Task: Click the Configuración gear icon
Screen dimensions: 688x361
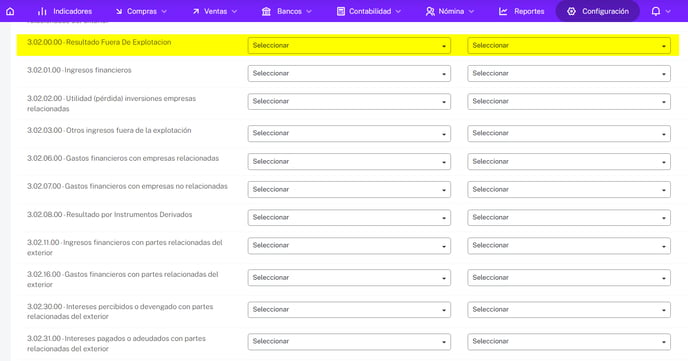Action: (571, 11)
